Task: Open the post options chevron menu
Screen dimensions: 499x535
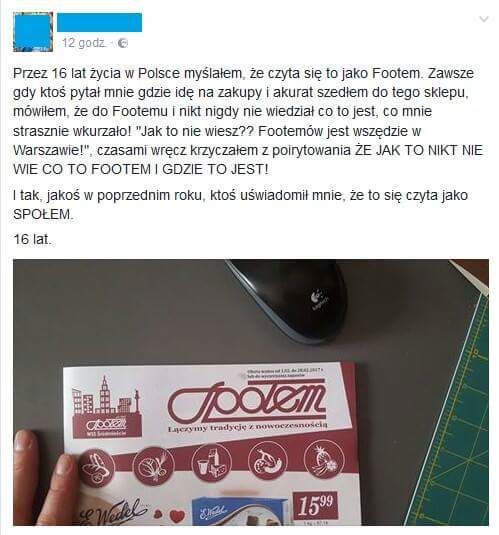Action: click(484, 19)
